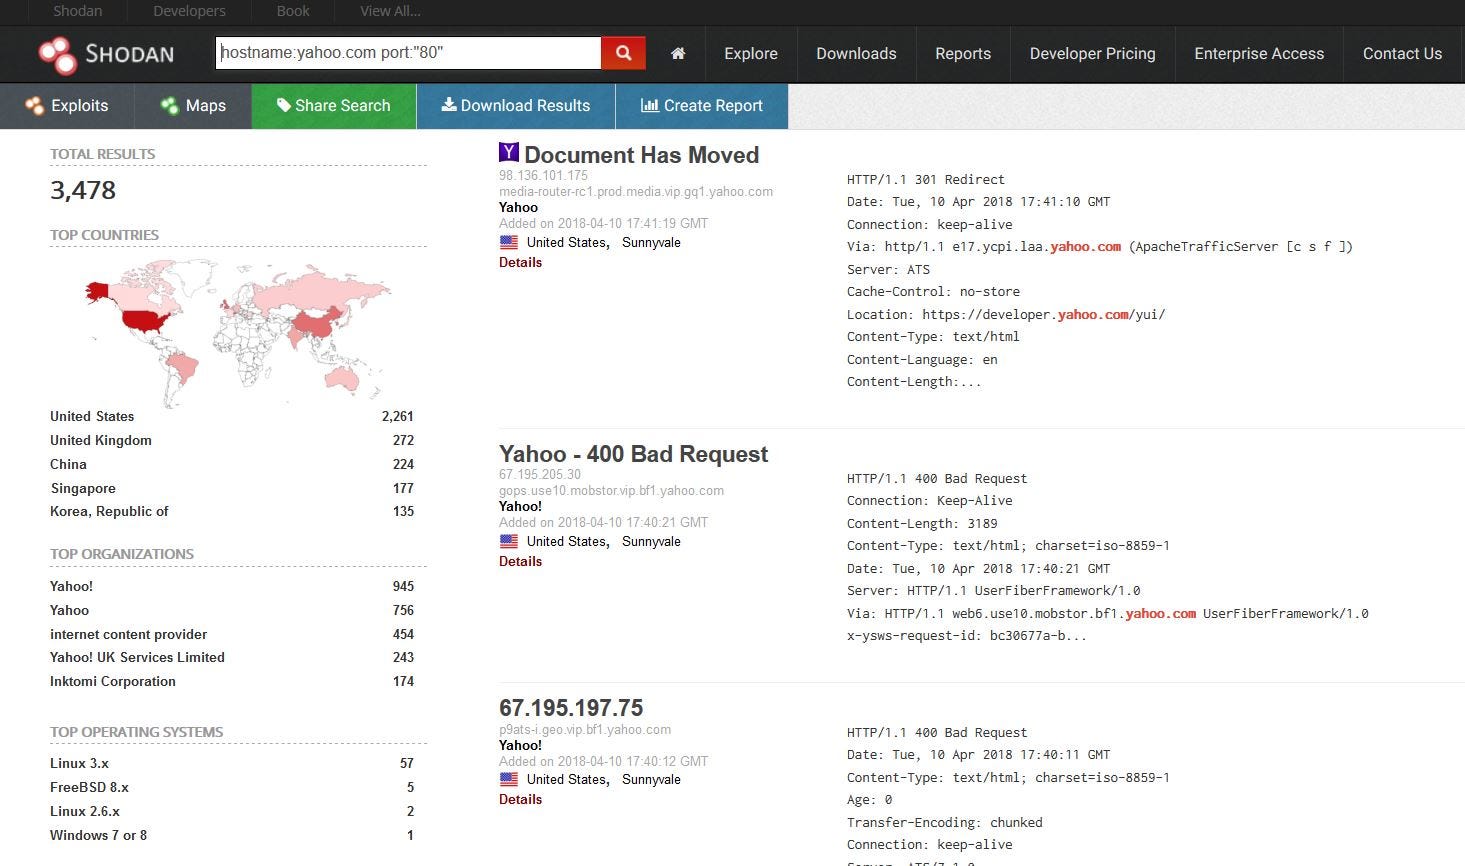Filter by United Kingdom country

coord(101,440)
